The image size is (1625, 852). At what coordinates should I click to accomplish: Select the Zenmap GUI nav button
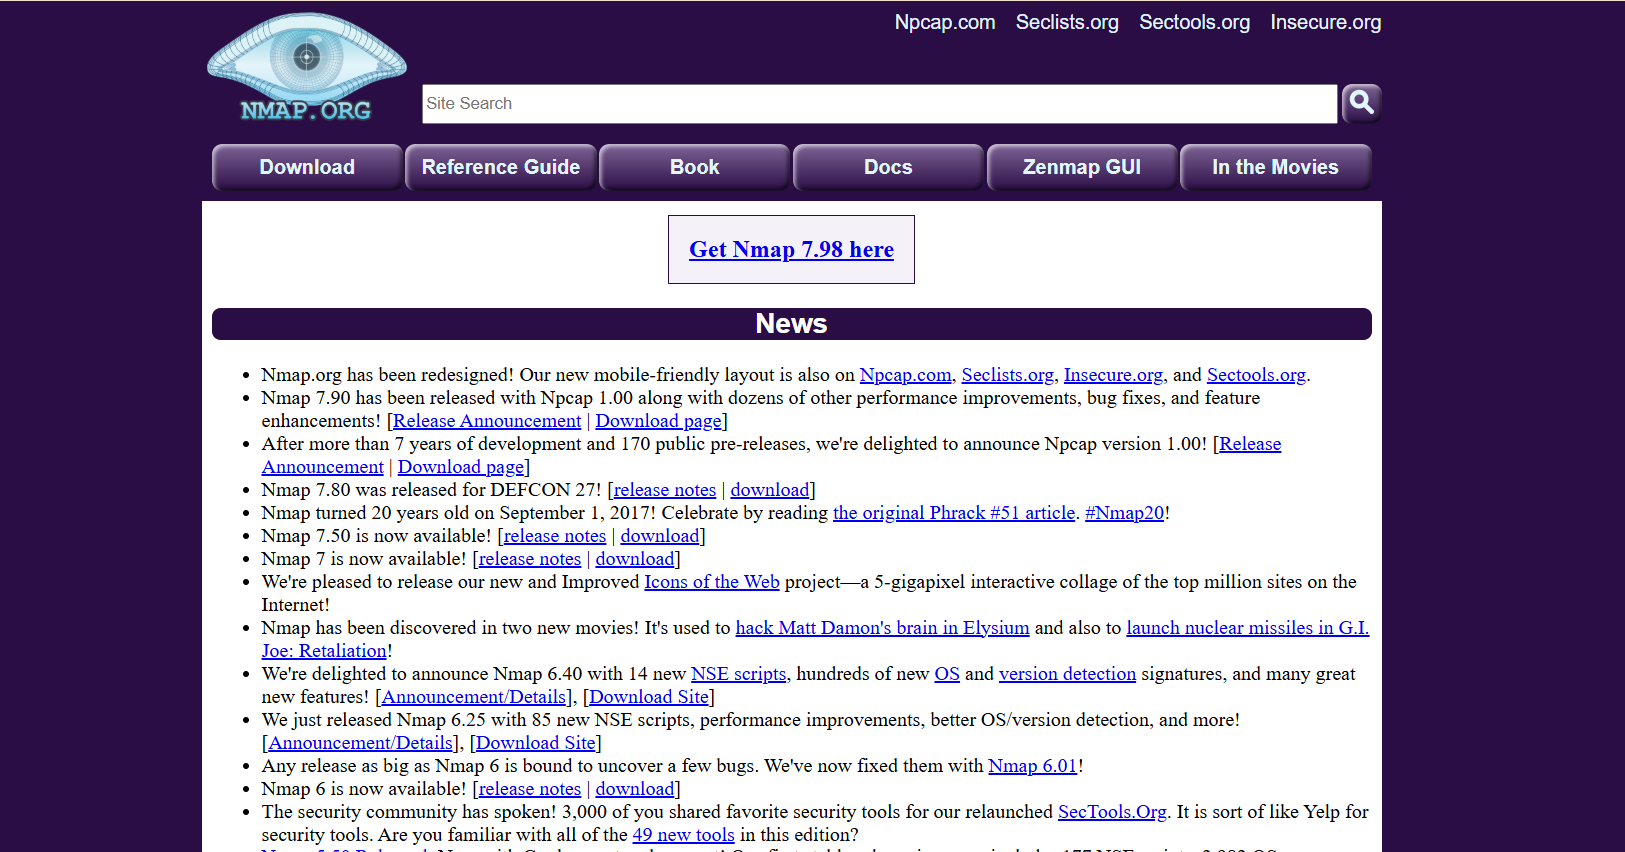(x=1081, y=167)
